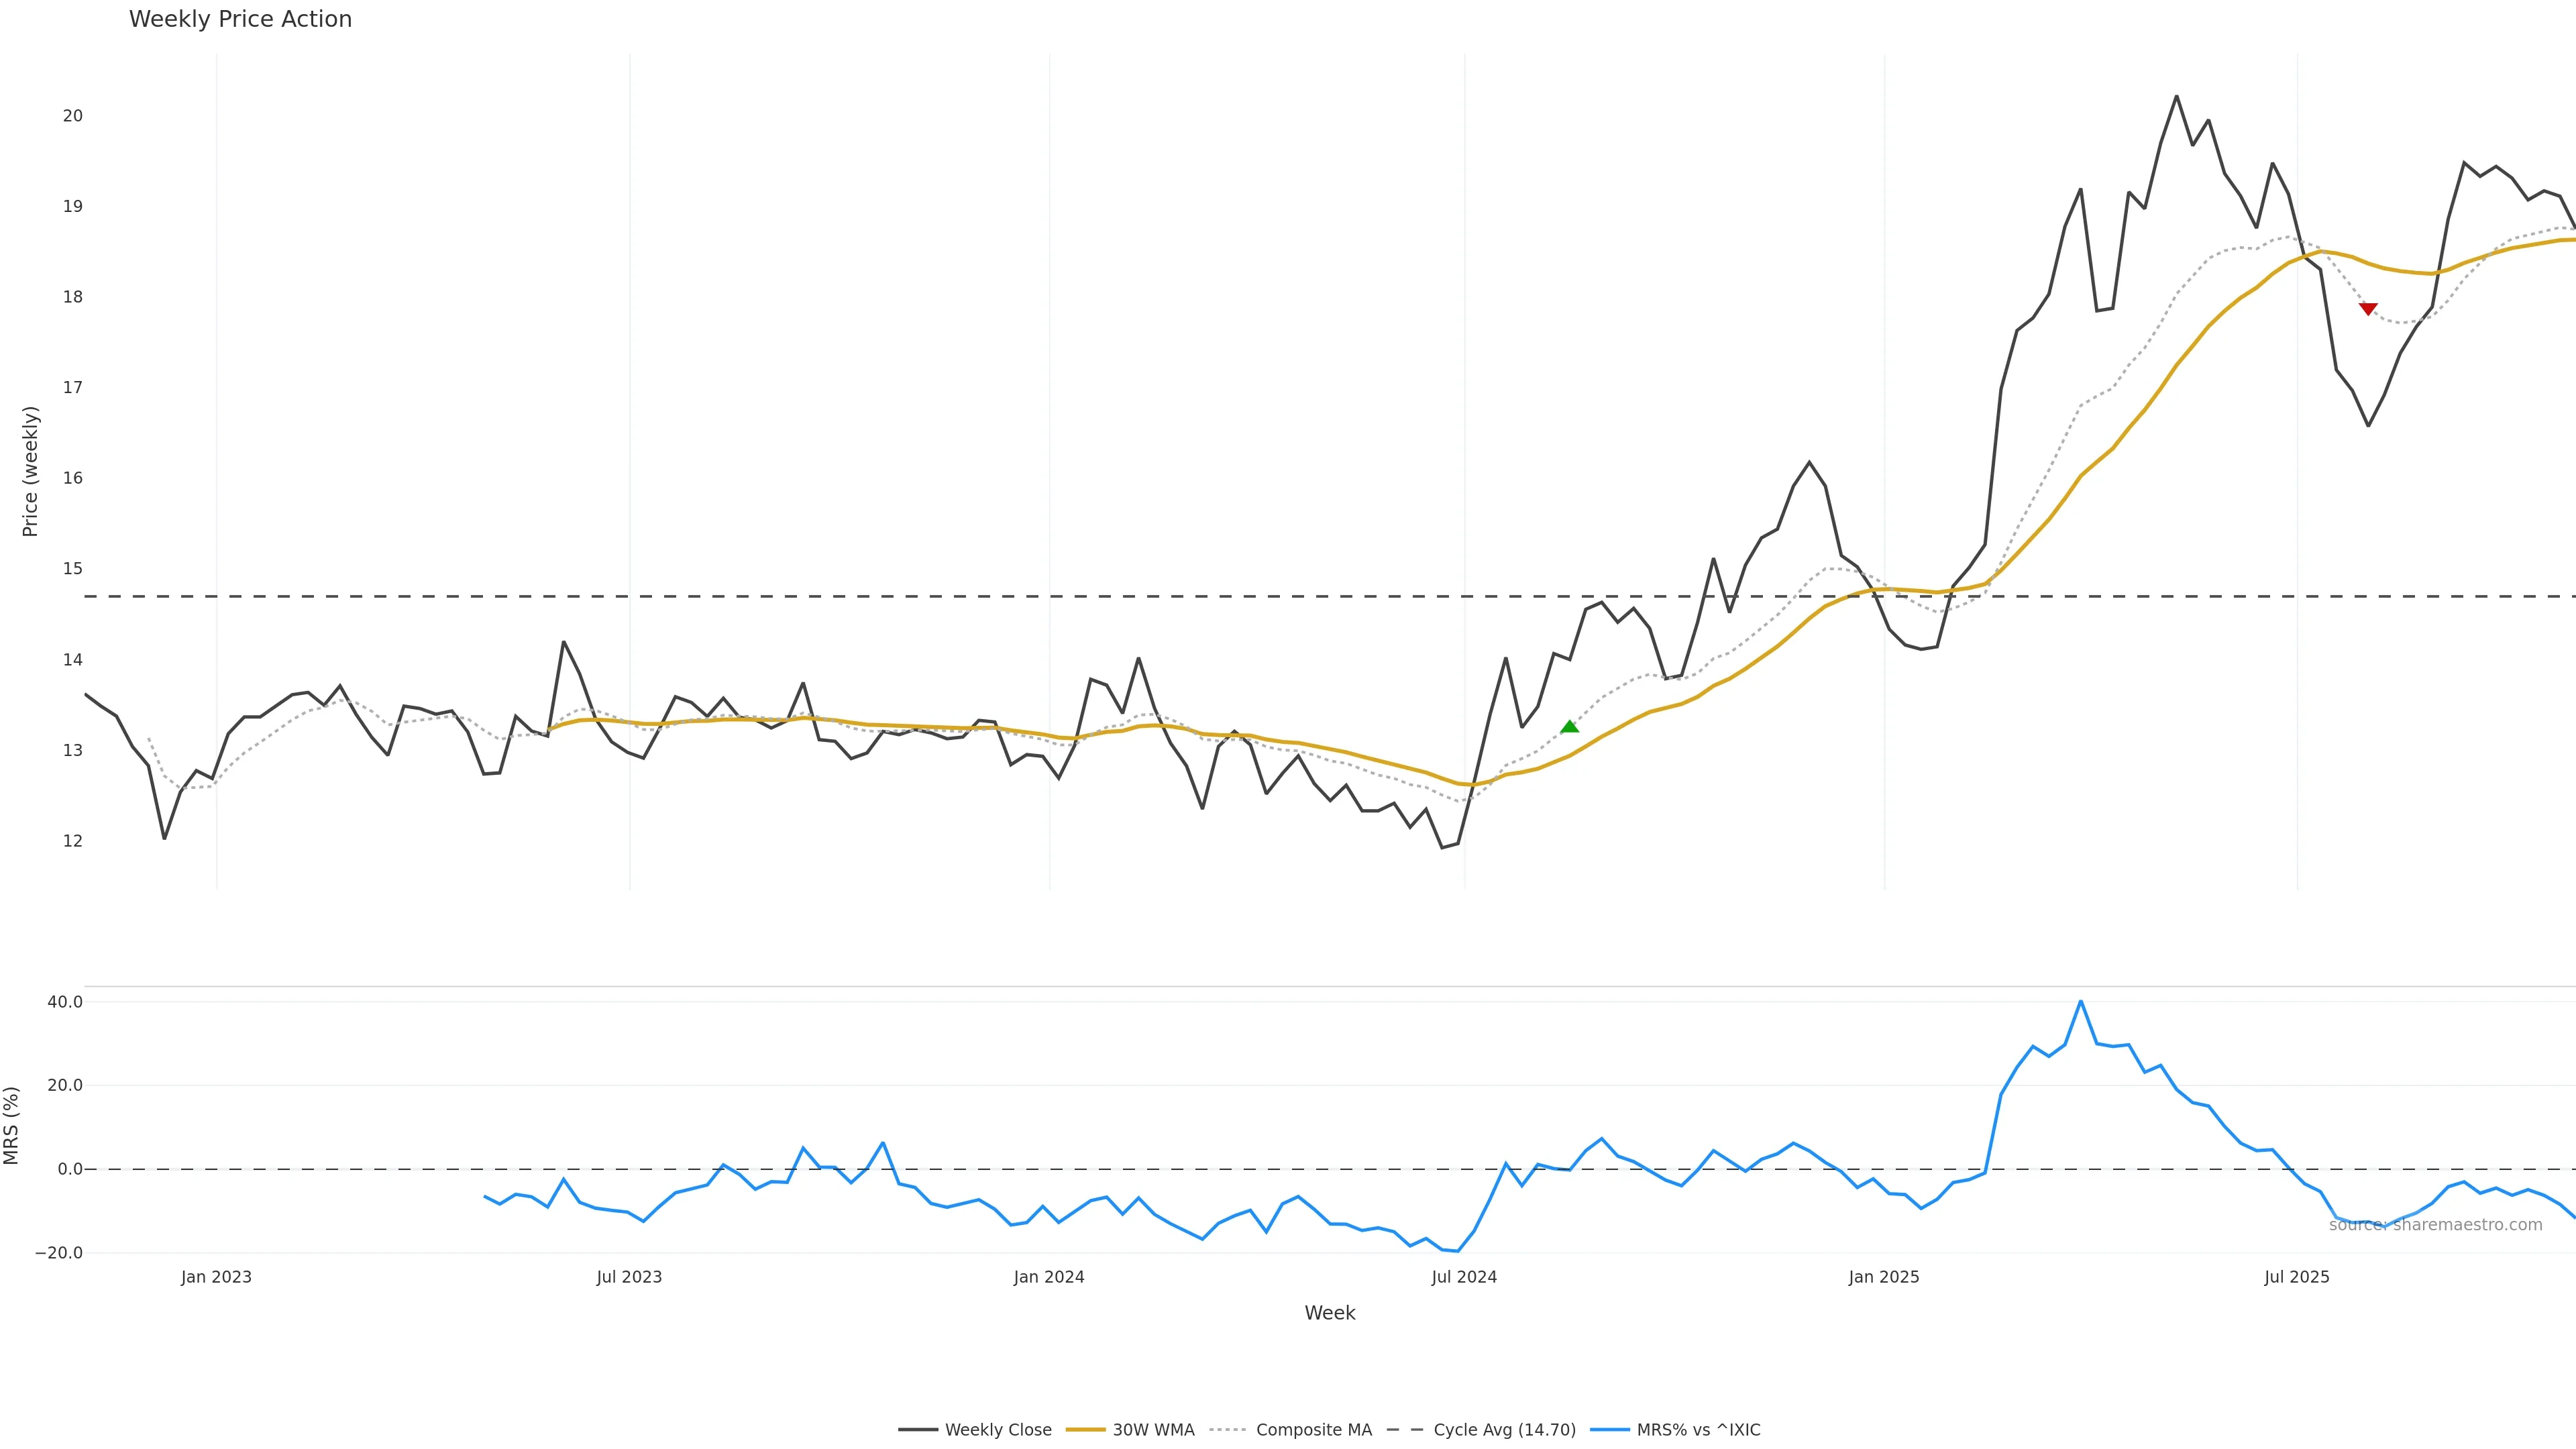Toggle the 30W WMA series label

(1153, 1430)
